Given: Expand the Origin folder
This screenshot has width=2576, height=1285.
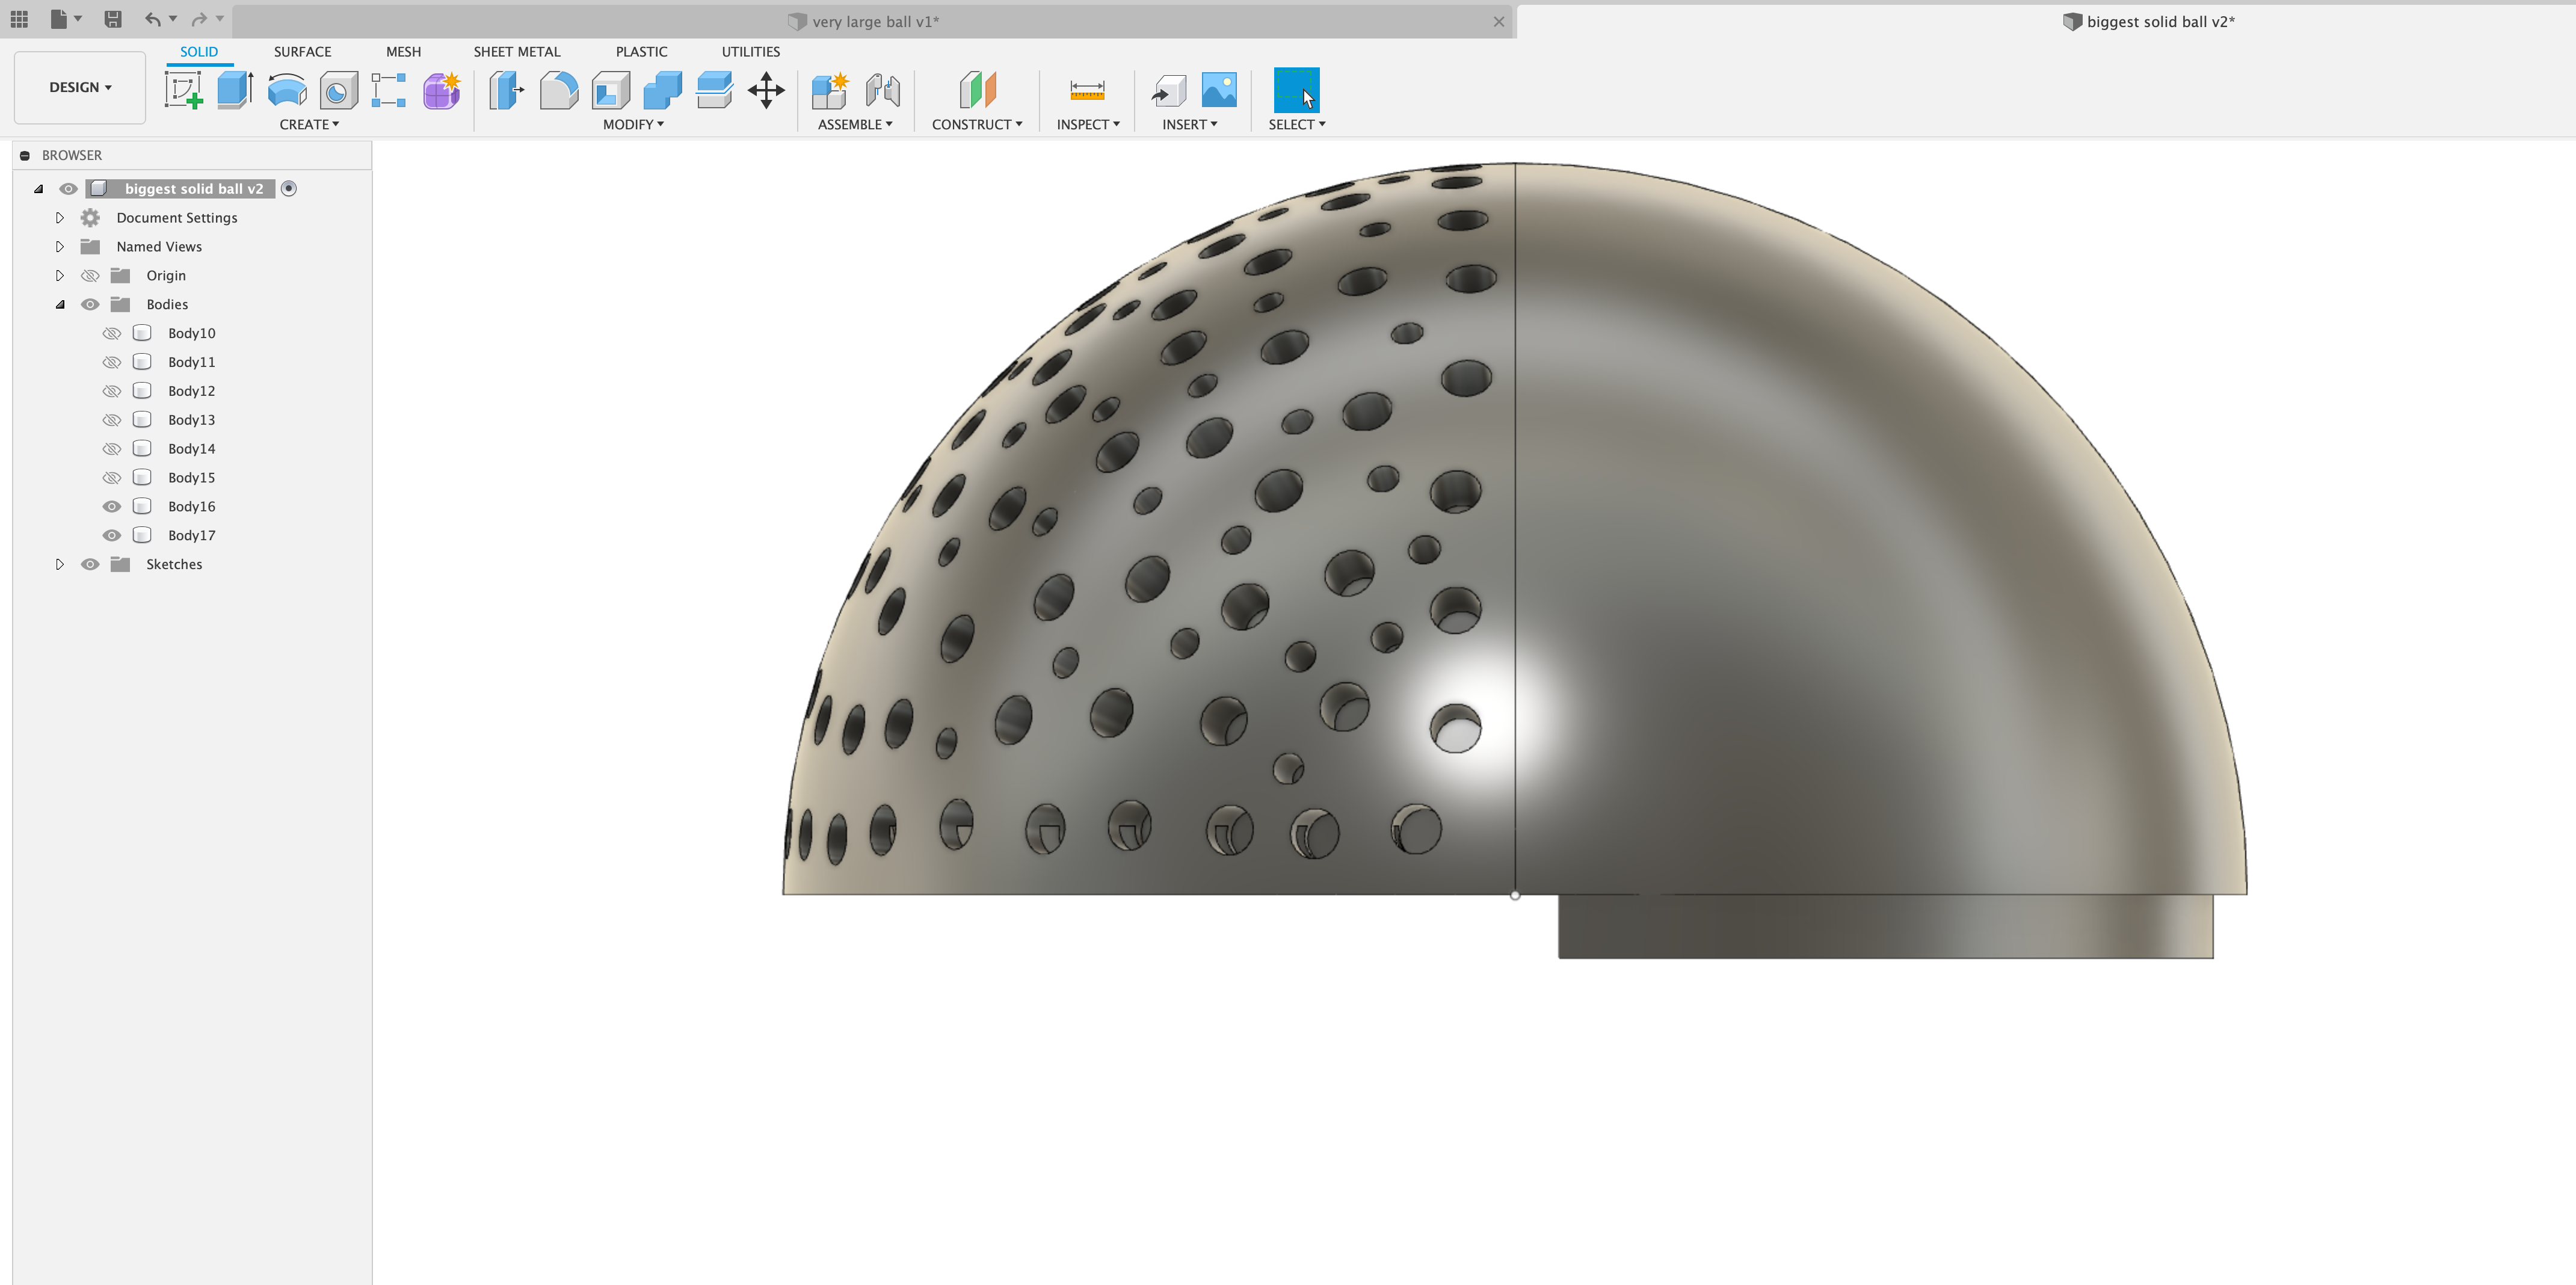Looking at the screenshot, I should (60, 275).
